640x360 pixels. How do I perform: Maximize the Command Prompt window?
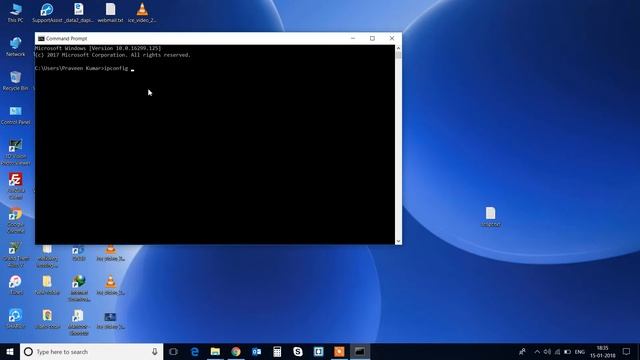click(x=372, y=38)
